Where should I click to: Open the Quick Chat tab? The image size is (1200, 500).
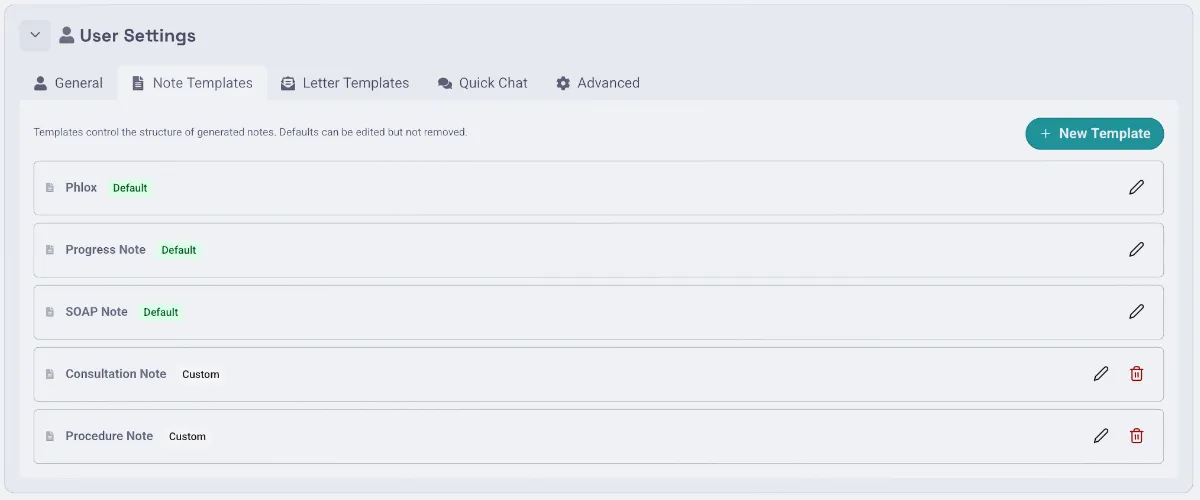483,83
